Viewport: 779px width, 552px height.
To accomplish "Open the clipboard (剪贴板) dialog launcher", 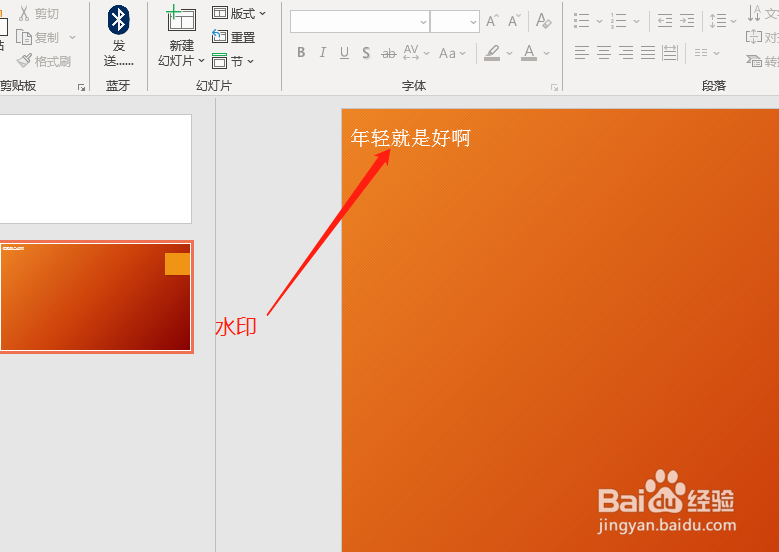I will [x=81, y=87].
